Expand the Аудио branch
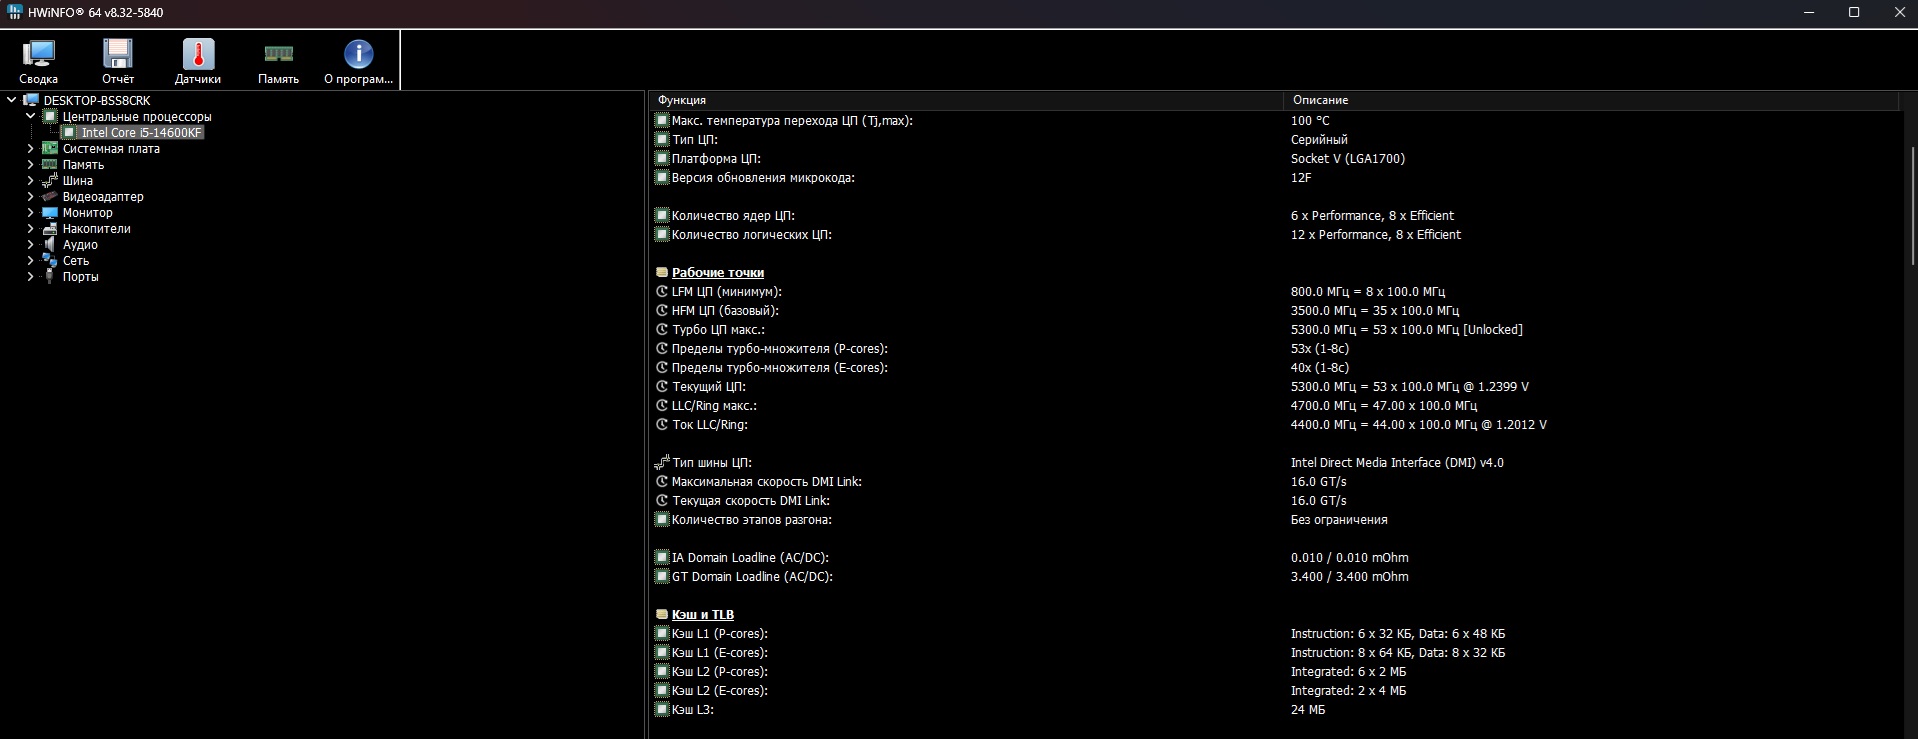This screenshot has height=739, width=1918. tap(31, 244)
